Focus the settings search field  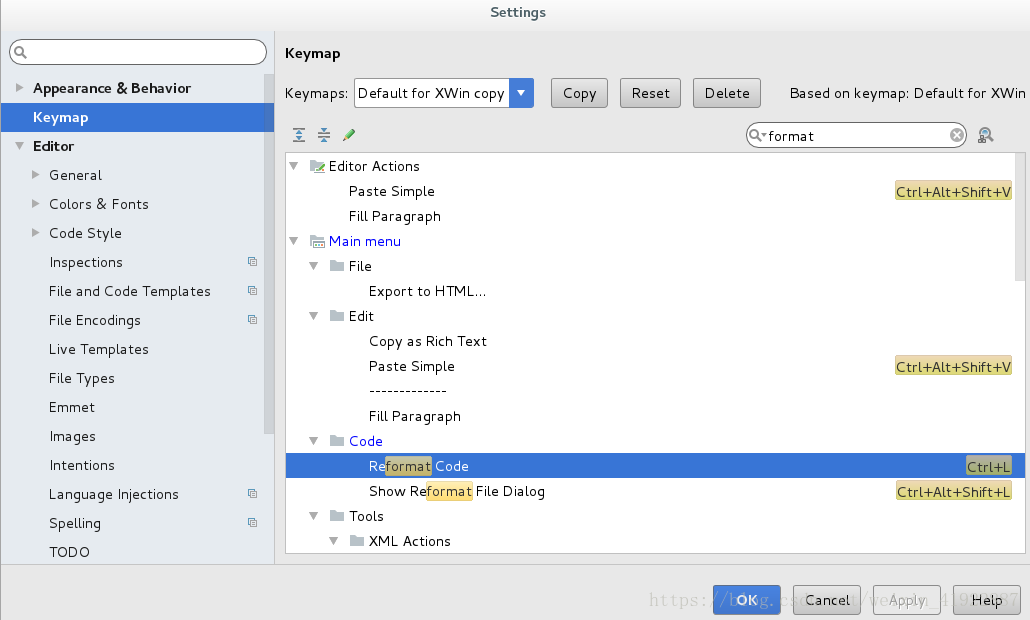coord(138,52)
